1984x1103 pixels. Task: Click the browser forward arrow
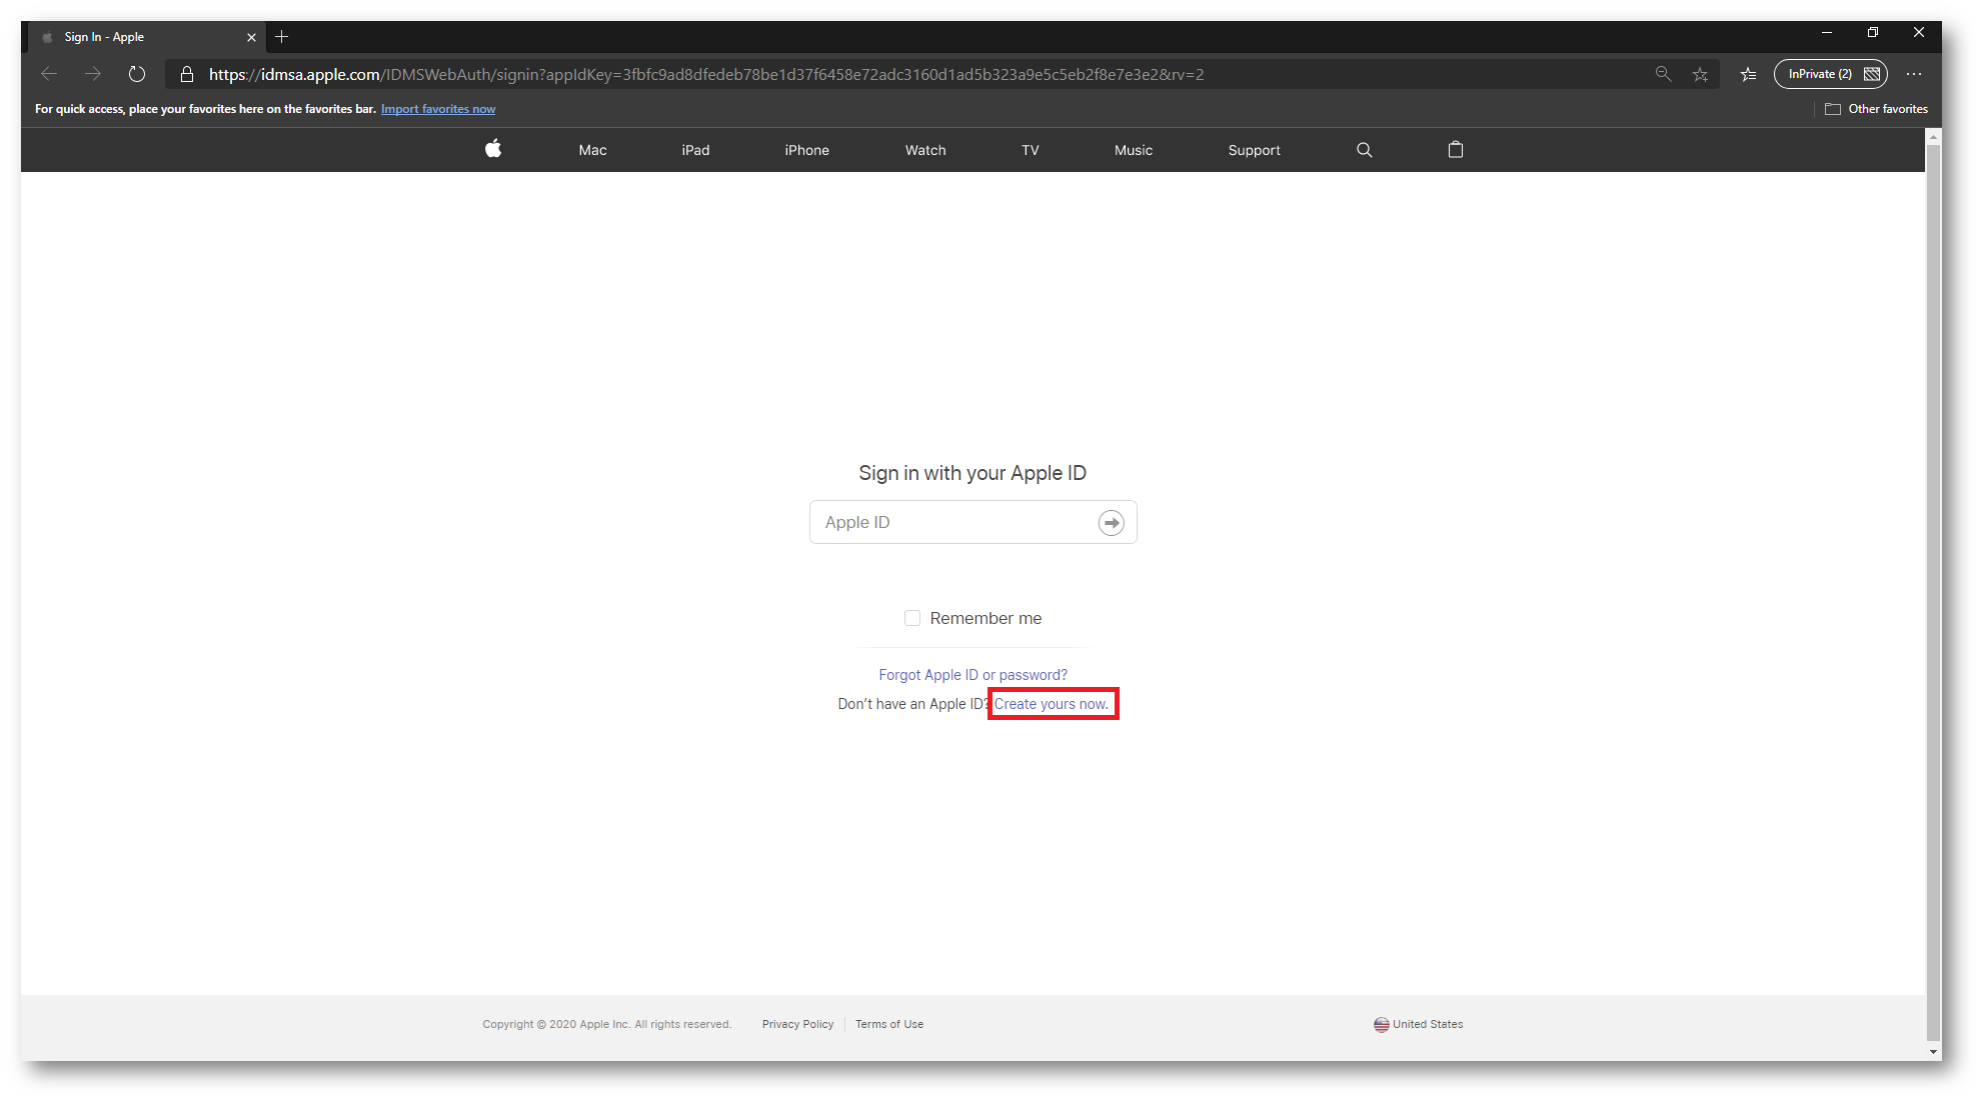tap(93, 74)
